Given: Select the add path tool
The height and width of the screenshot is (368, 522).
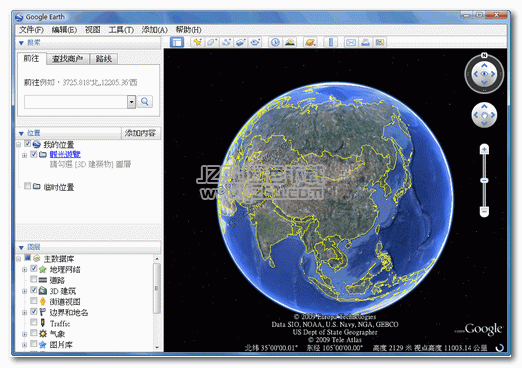Looking at the screenshot, I should pyautogui.click(x=226, y=42).
